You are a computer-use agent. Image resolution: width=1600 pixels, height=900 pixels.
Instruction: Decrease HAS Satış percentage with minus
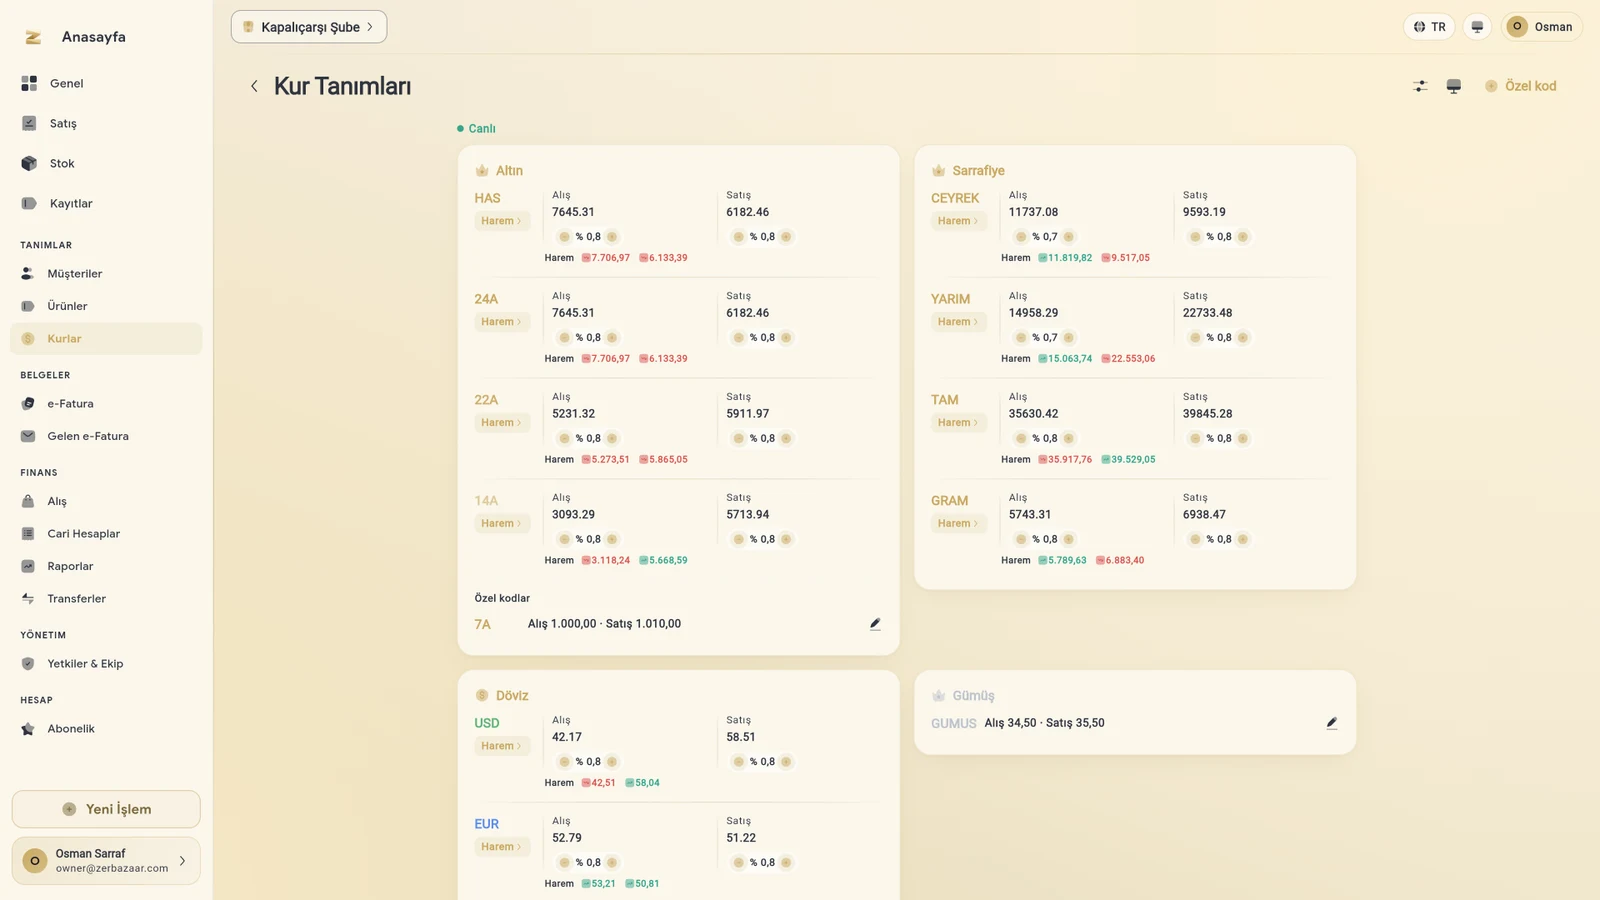738,237
